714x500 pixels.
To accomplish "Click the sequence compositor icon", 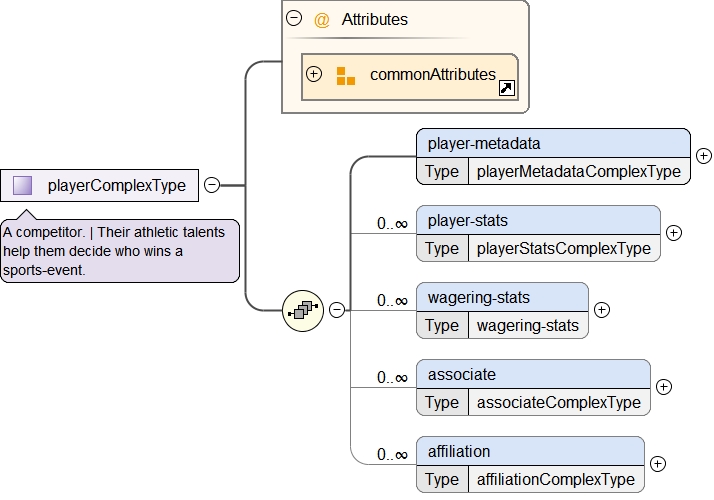I will click(302, 309).
